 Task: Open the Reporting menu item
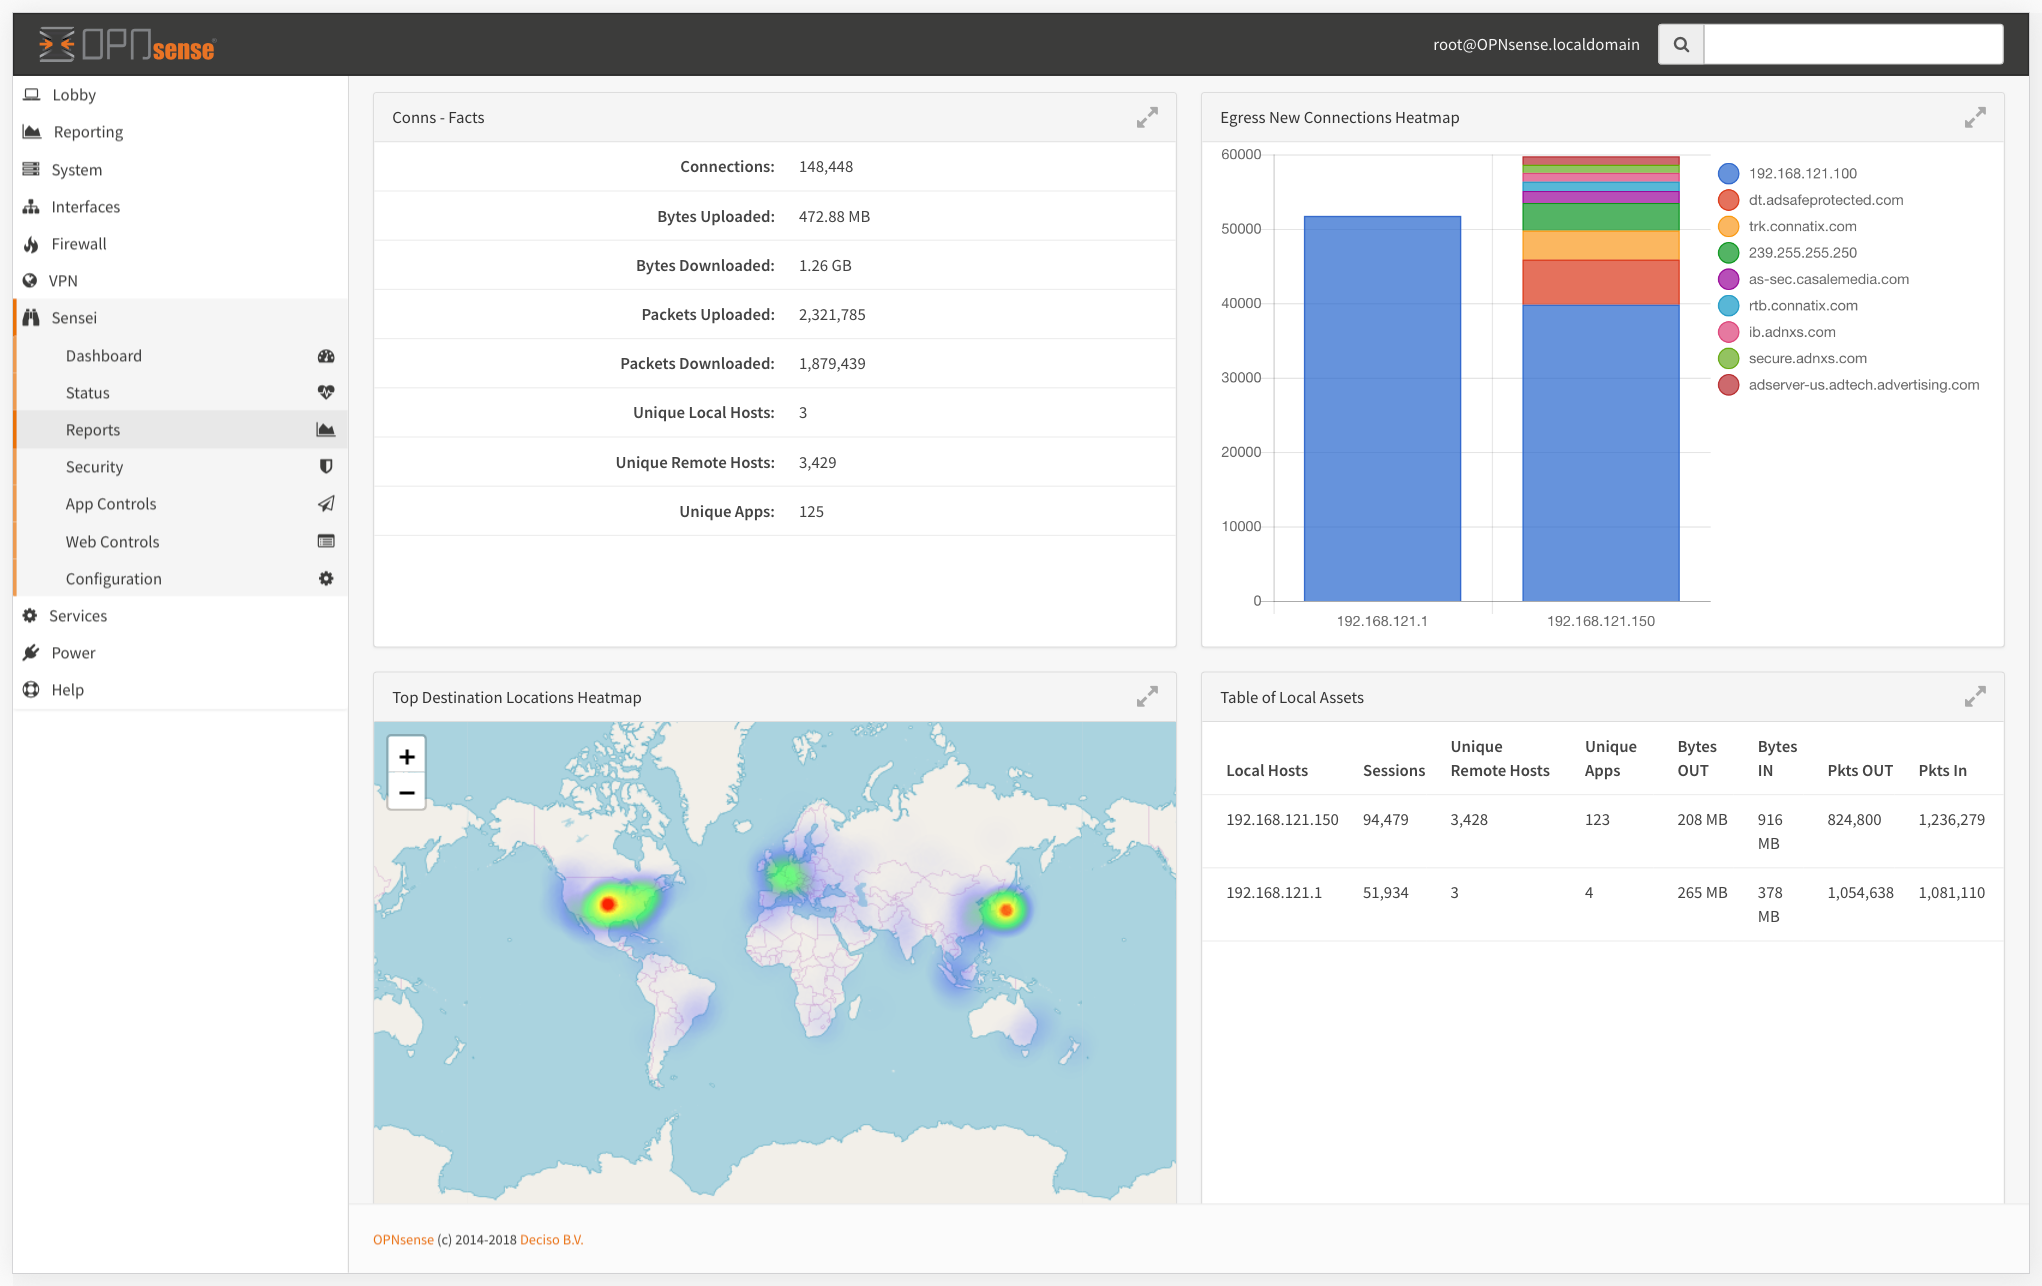[87, 131]
